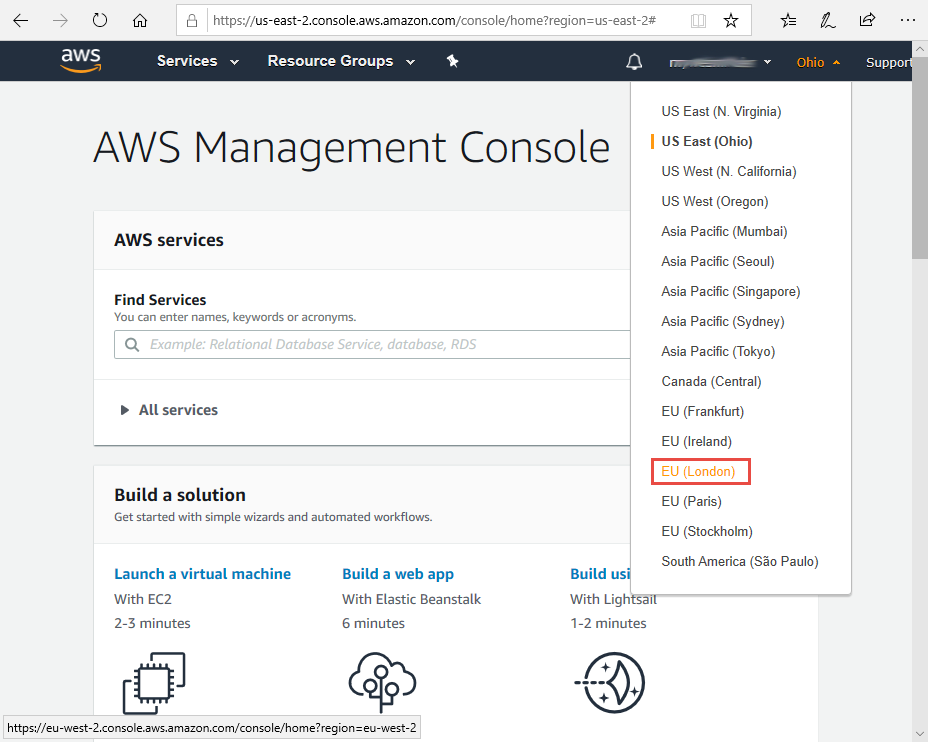
Task: Click the EC2 virtual machine chip icon
Action: tap(154, 683)
